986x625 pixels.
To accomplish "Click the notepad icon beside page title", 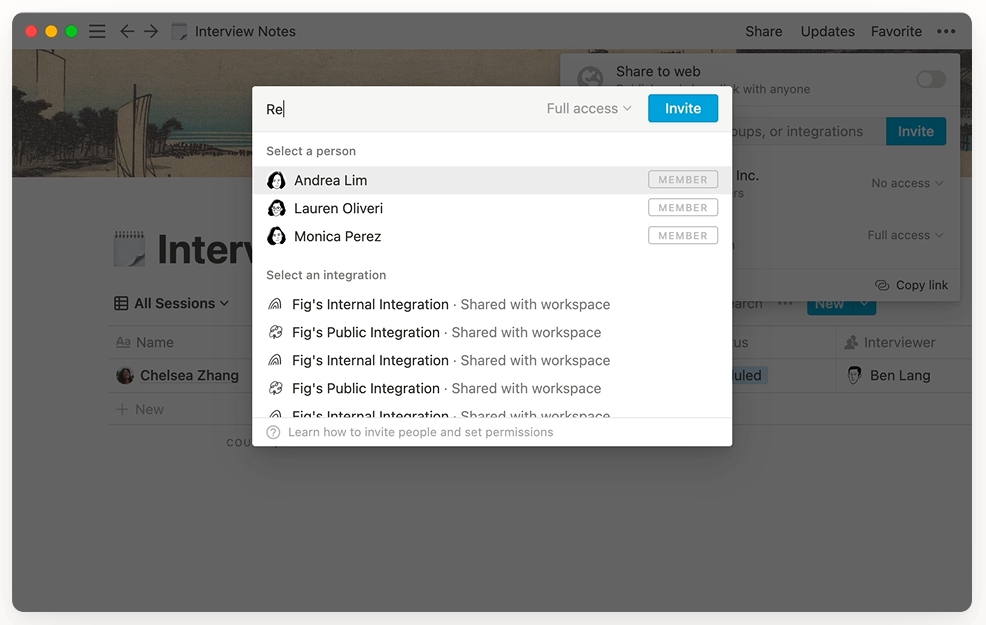I will 130,249.
